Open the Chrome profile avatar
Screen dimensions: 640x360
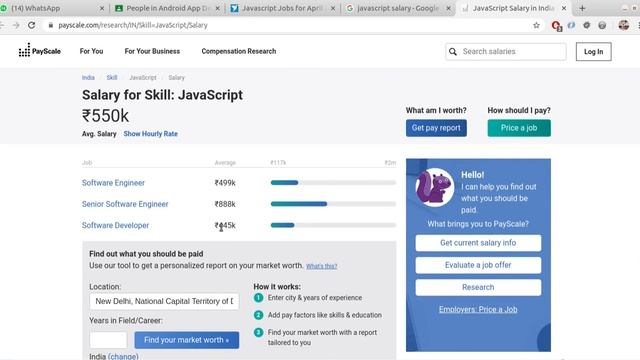click(x=623, y=25)
